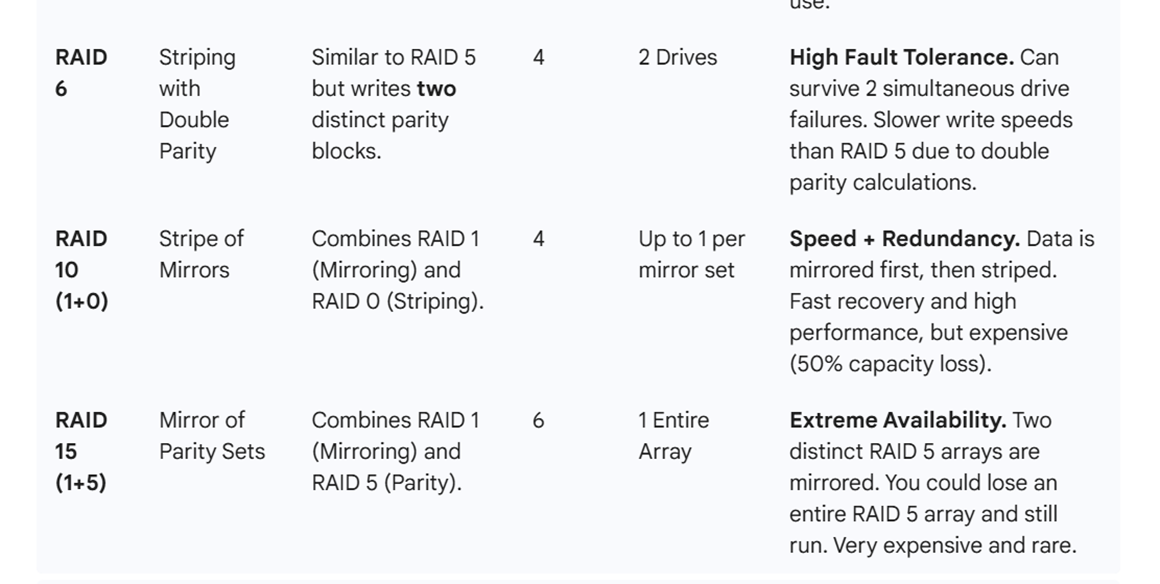Select the minimum drives '4' in RAID 10 row

click(x=539, y=239)
